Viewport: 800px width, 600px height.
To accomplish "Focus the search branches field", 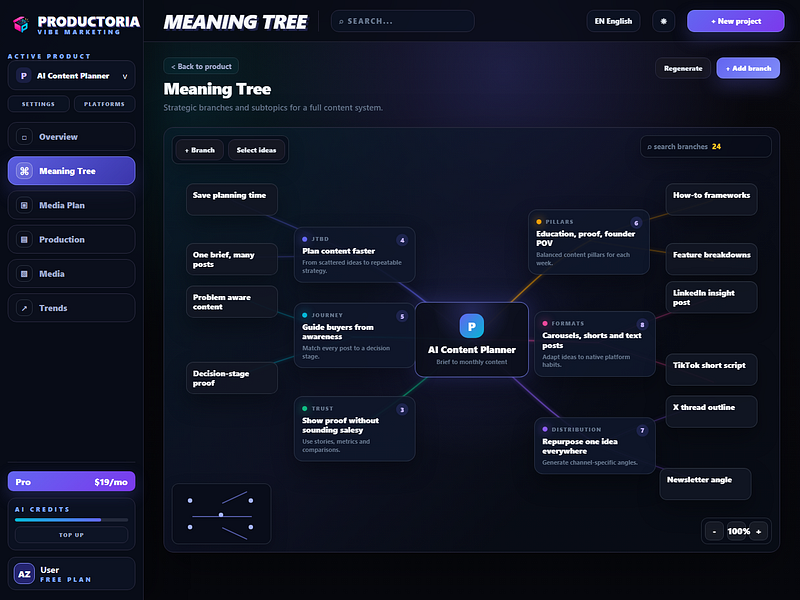I will pyautogui.click(x=706, y=146).
